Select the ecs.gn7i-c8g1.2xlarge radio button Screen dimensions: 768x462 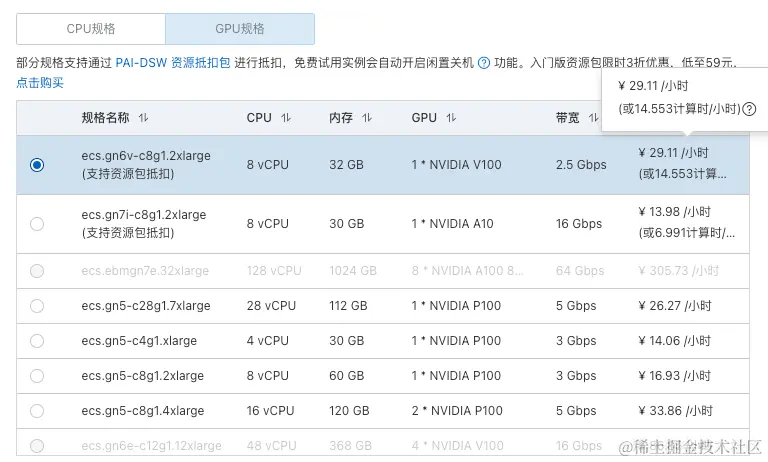[x=37, y=224]
